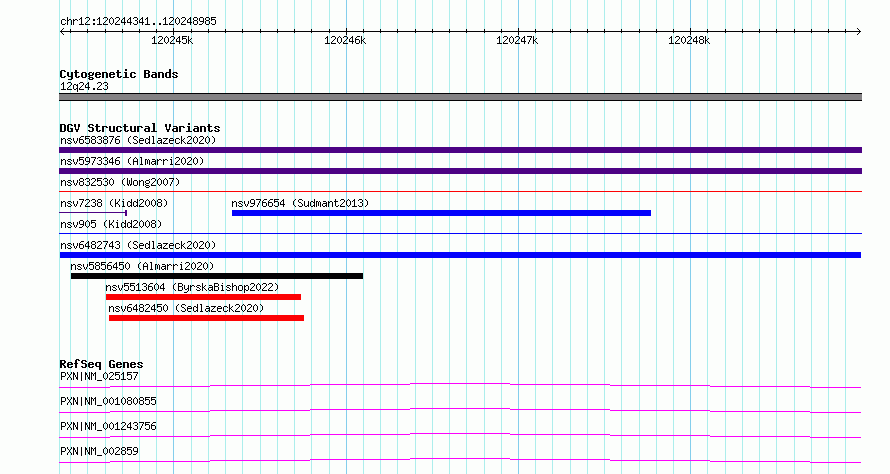The width and height of the screenshot is (890, 474).
Task: Open variant nsv5856450 (Almarri2020) label
Action: (142, 266)
